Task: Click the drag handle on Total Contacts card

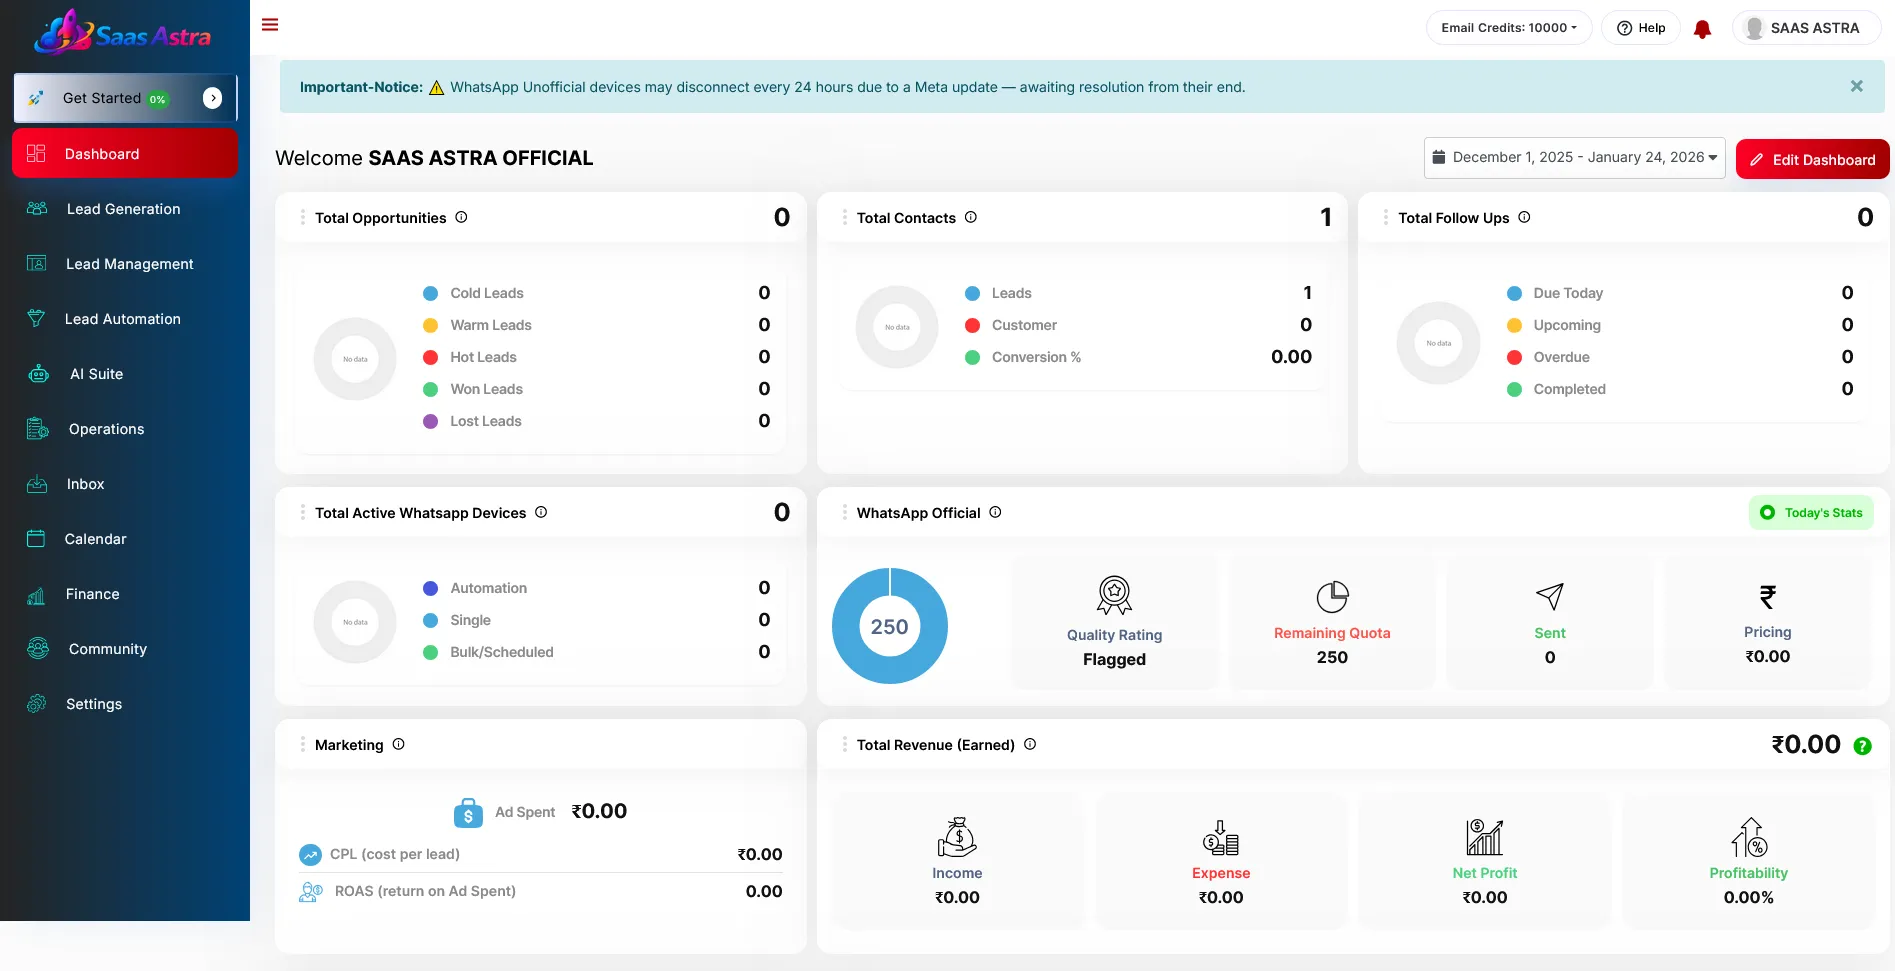Action: tap(845, 217)
